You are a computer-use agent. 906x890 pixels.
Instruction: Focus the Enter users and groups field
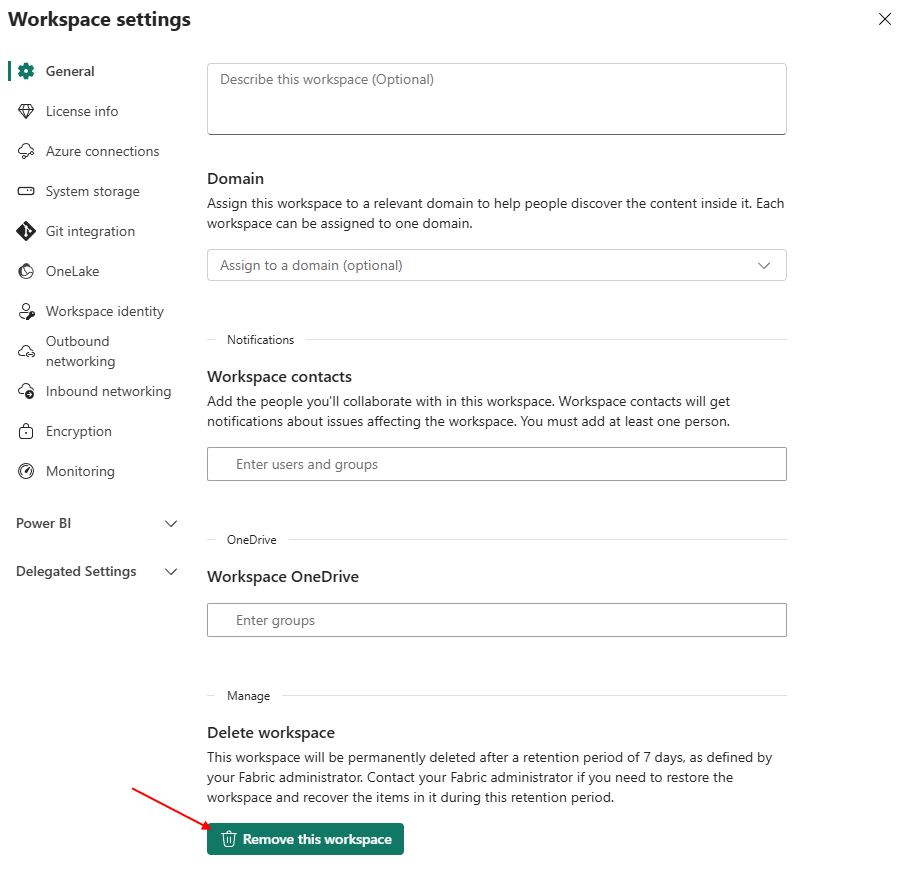point(496,464)
